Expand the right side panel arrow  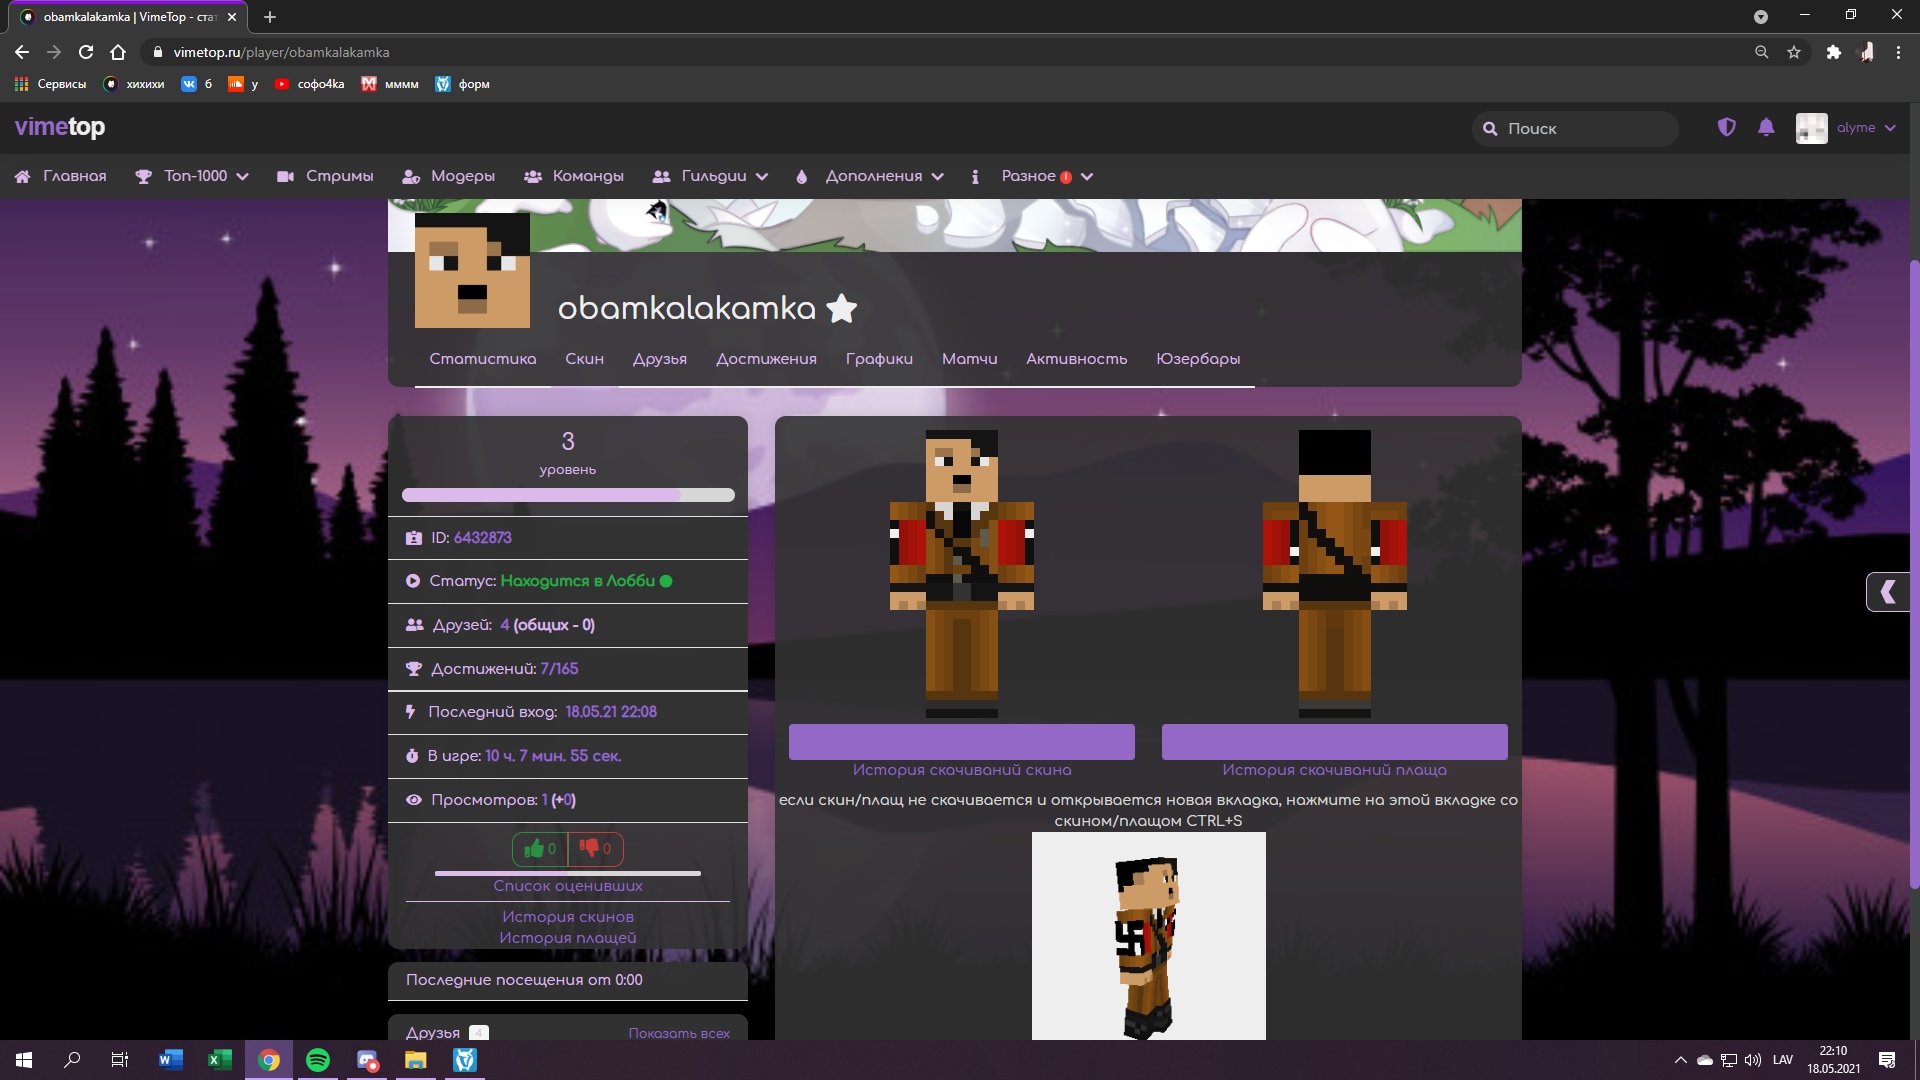1888,592
